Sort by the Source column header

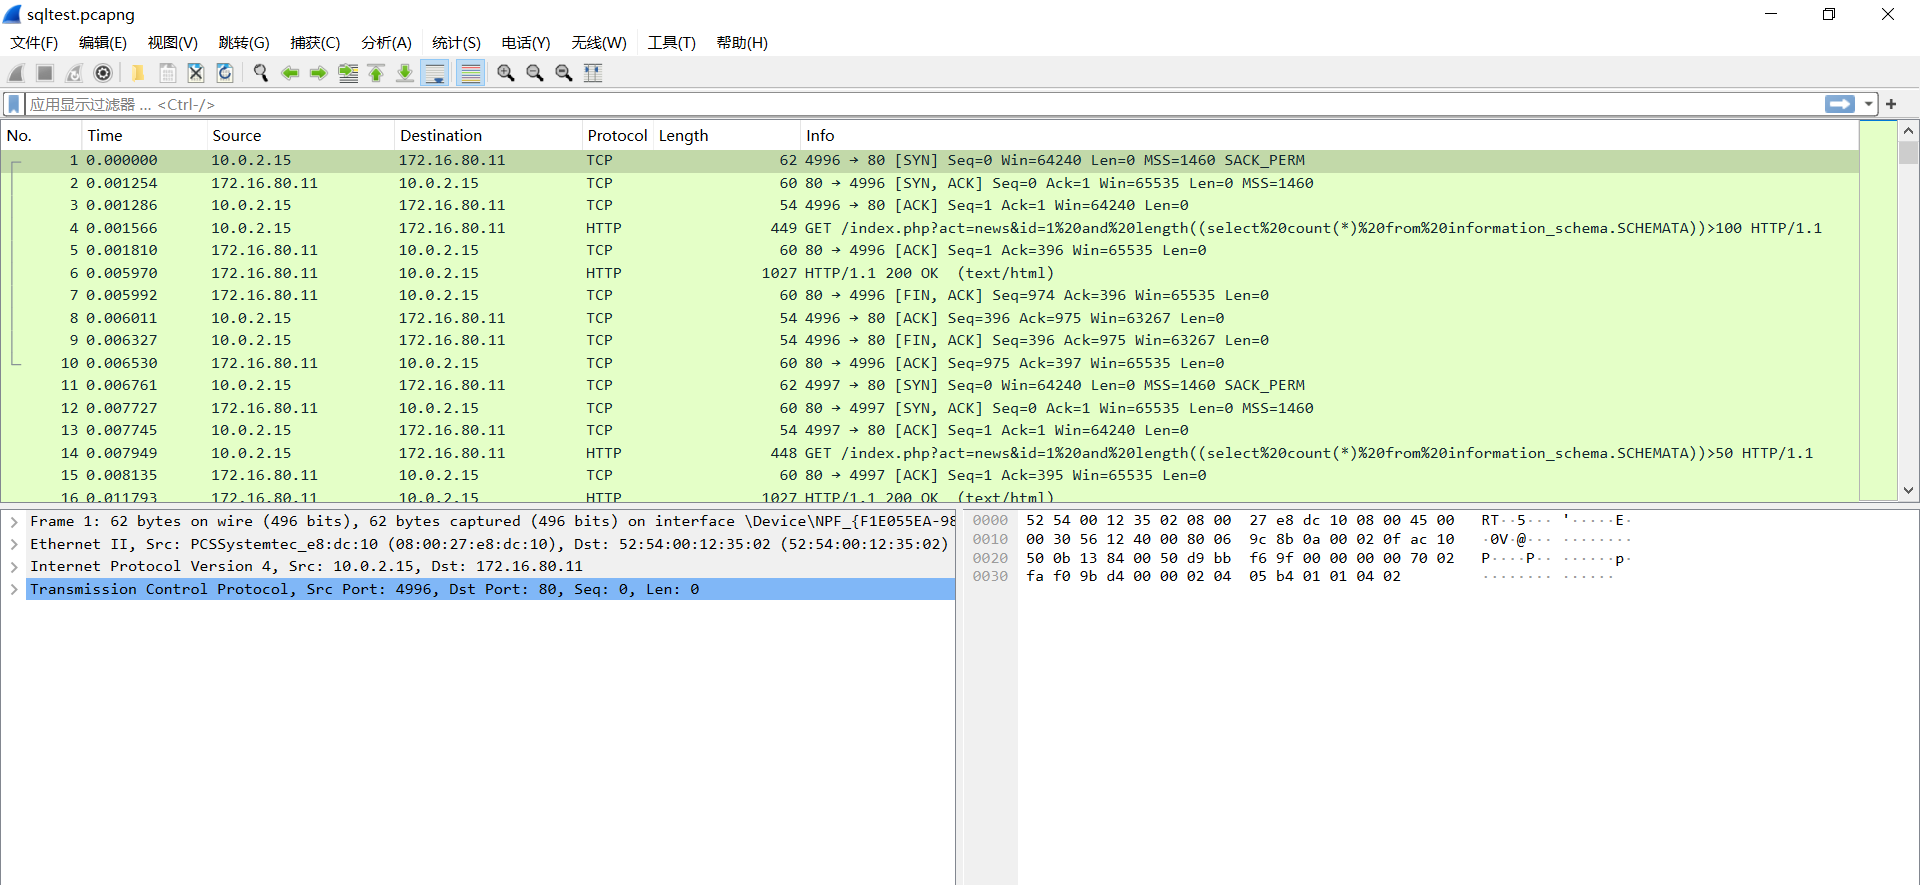pos(301,135)
